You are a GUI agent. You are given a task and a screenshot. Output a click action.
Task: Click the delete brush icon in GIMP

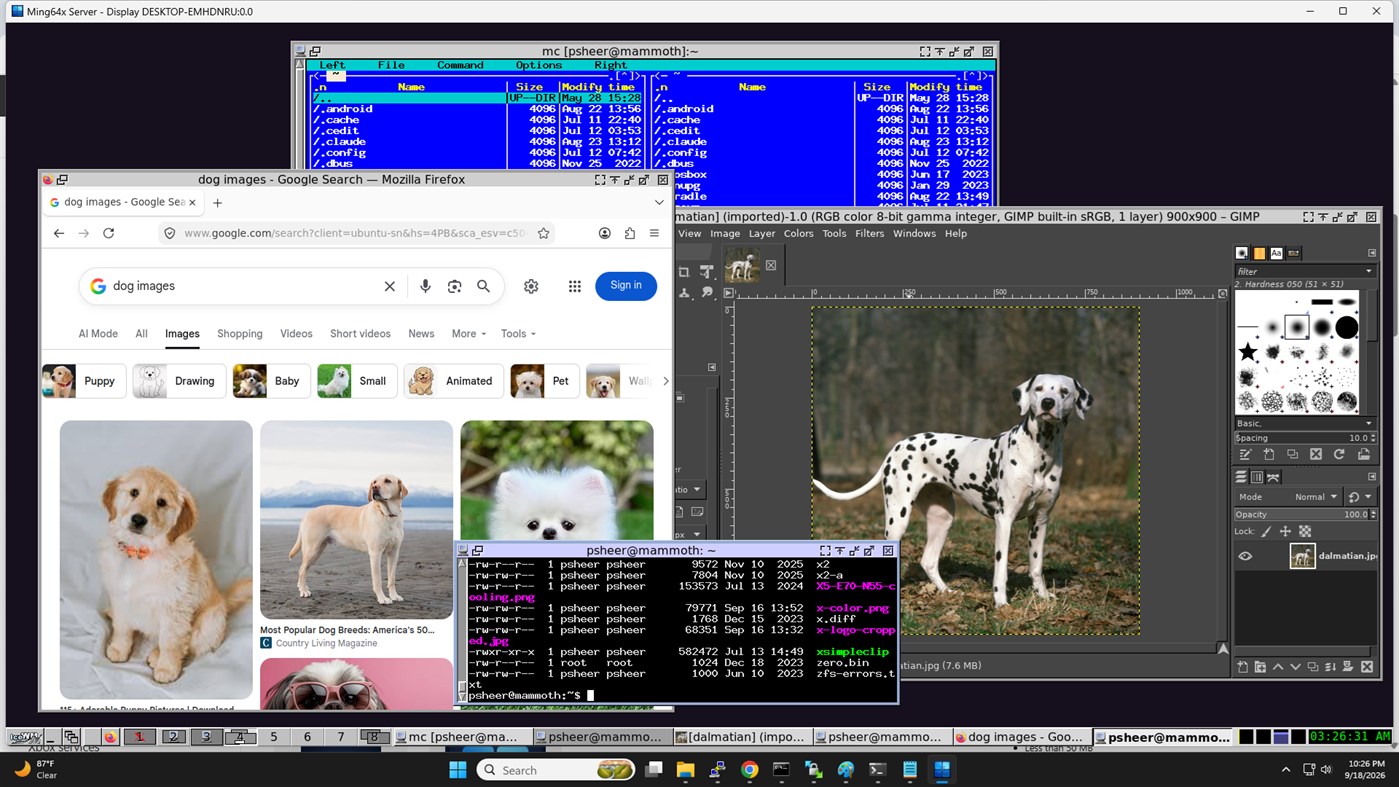[x=1316, y=454]
